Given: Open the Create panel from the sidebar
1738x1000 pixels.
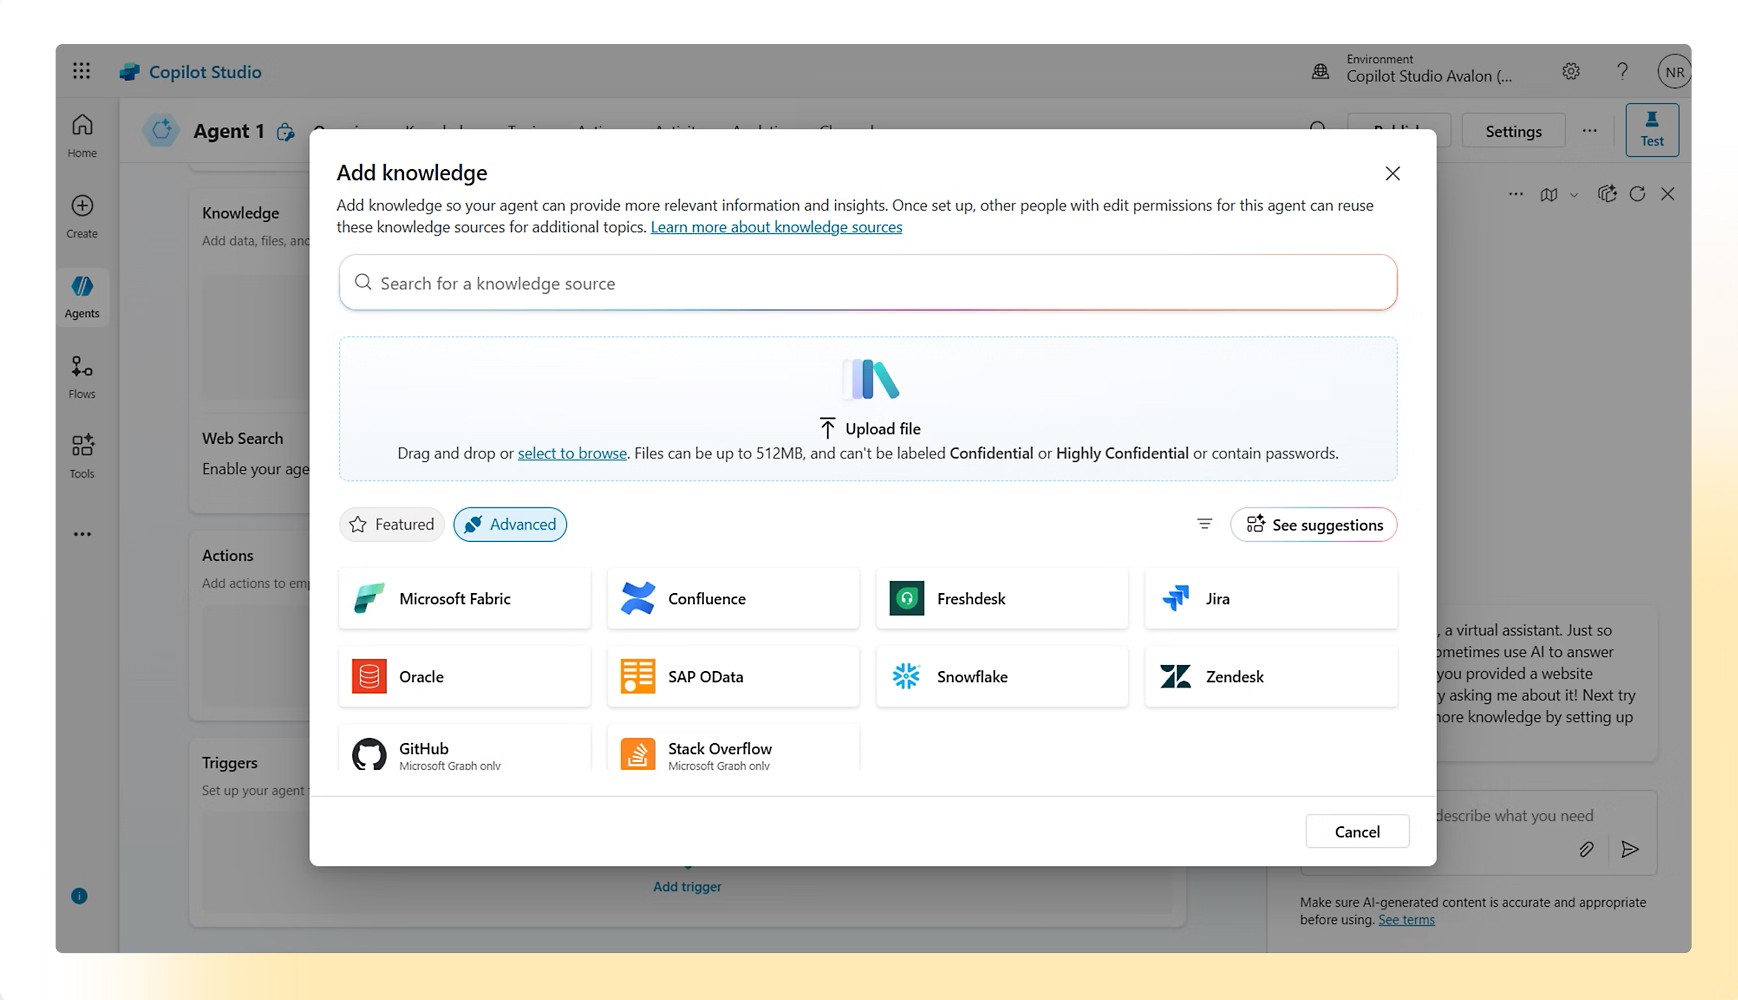Looking at the screenshot, I should pos(81,216).
